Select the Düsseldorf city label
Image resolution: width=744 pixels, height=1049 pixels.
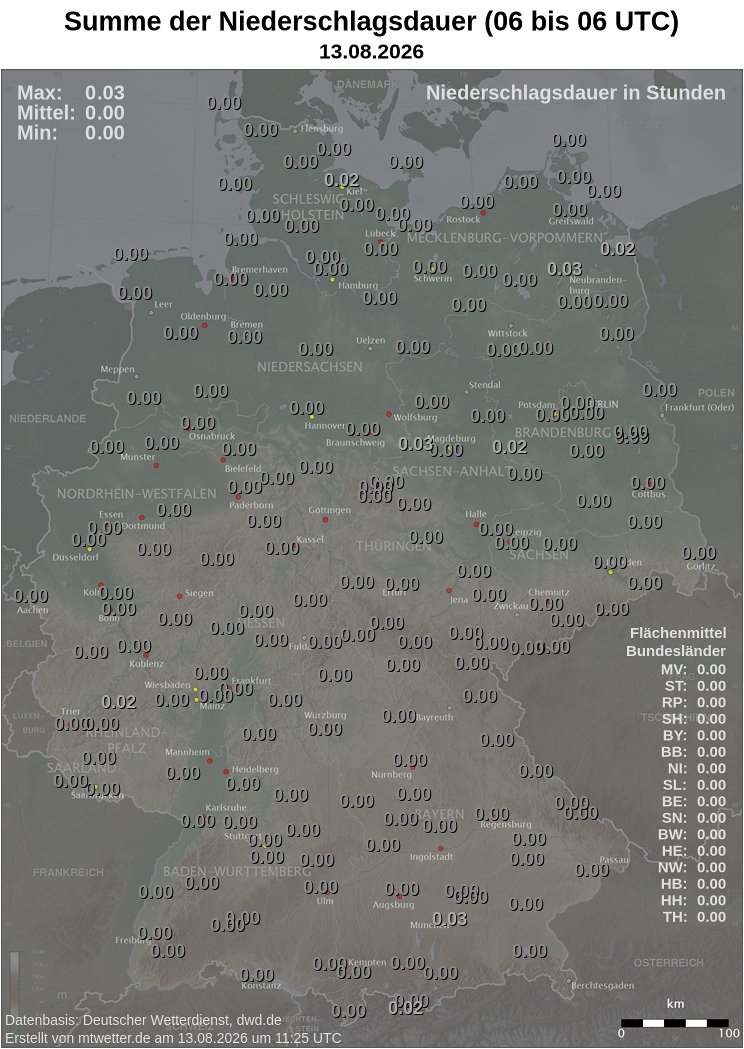click(x=76, y=557)
